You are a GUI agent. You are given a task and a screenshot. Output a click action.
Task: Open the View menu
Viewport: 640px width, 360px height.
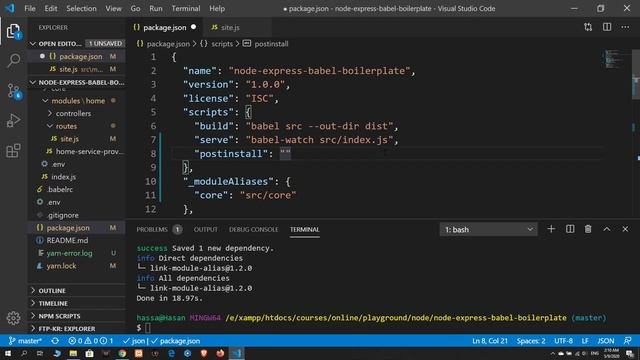(113, 9)
